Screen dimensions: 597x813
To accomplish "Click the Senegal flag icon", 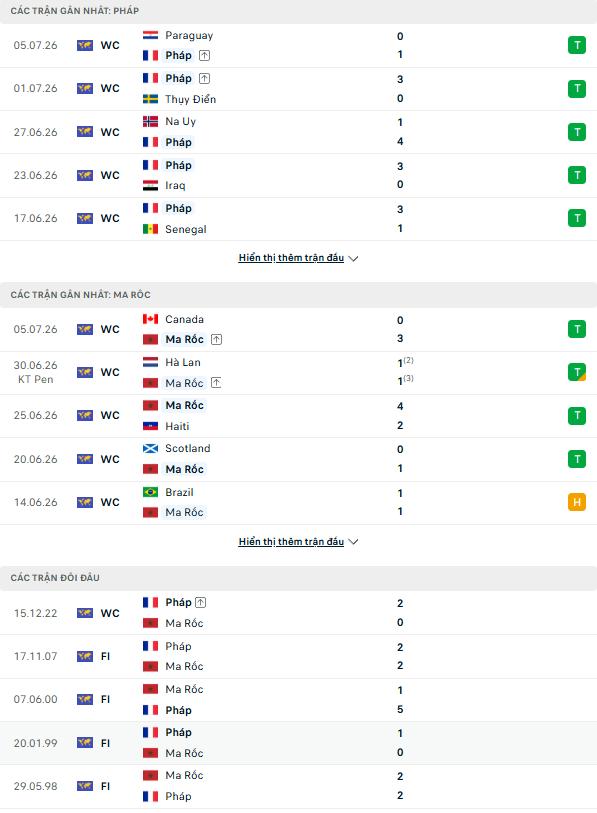I will [150, 229].
